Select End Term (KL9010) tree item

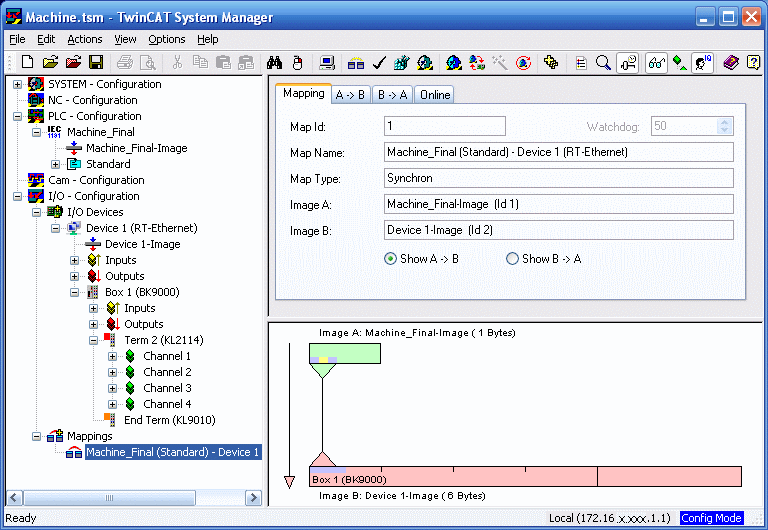pos(169,420)
